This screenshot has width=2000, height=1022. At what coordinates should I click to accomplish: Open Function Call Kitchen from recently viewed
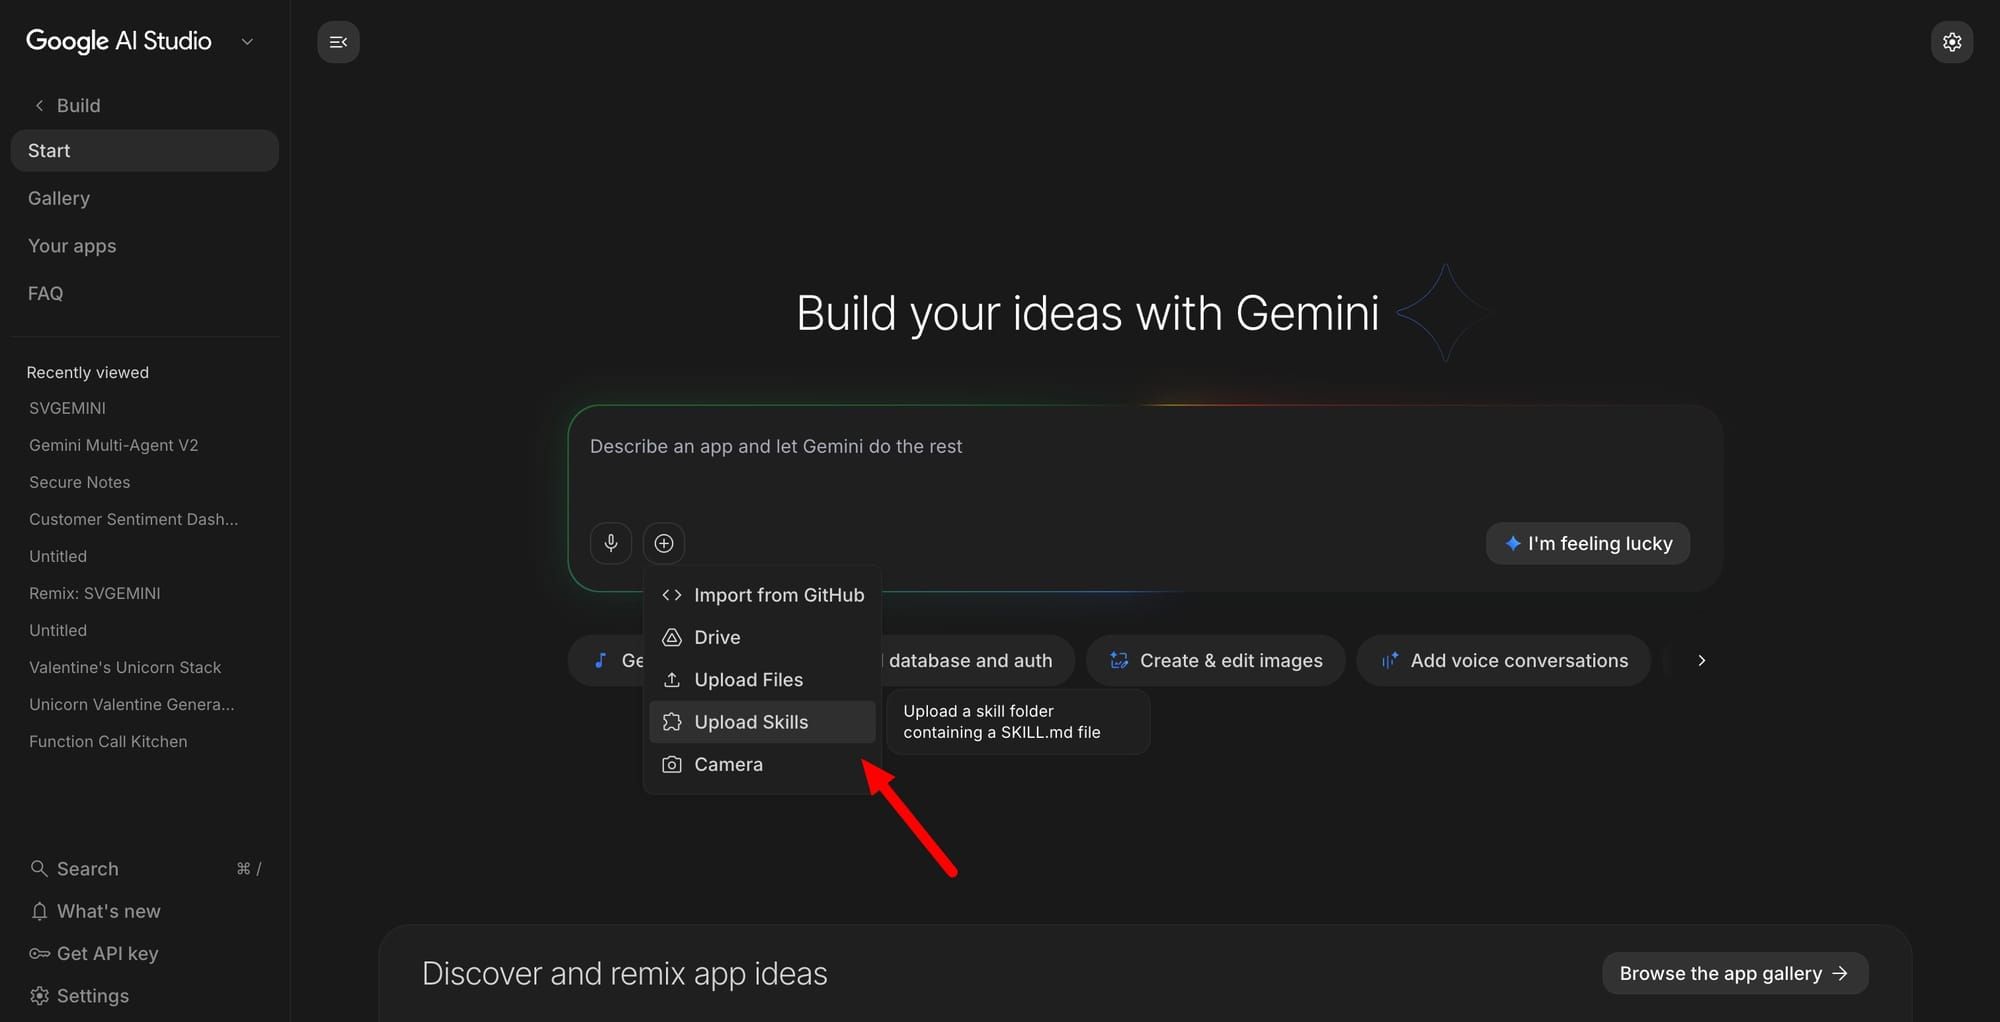coord(108,741)
